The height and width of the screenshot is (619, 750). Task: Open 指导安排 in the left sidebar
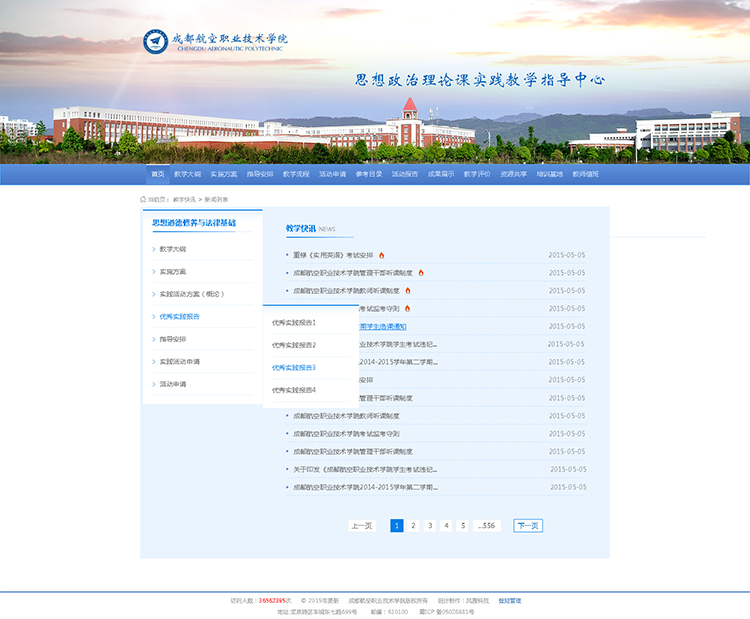pos(173,339)
